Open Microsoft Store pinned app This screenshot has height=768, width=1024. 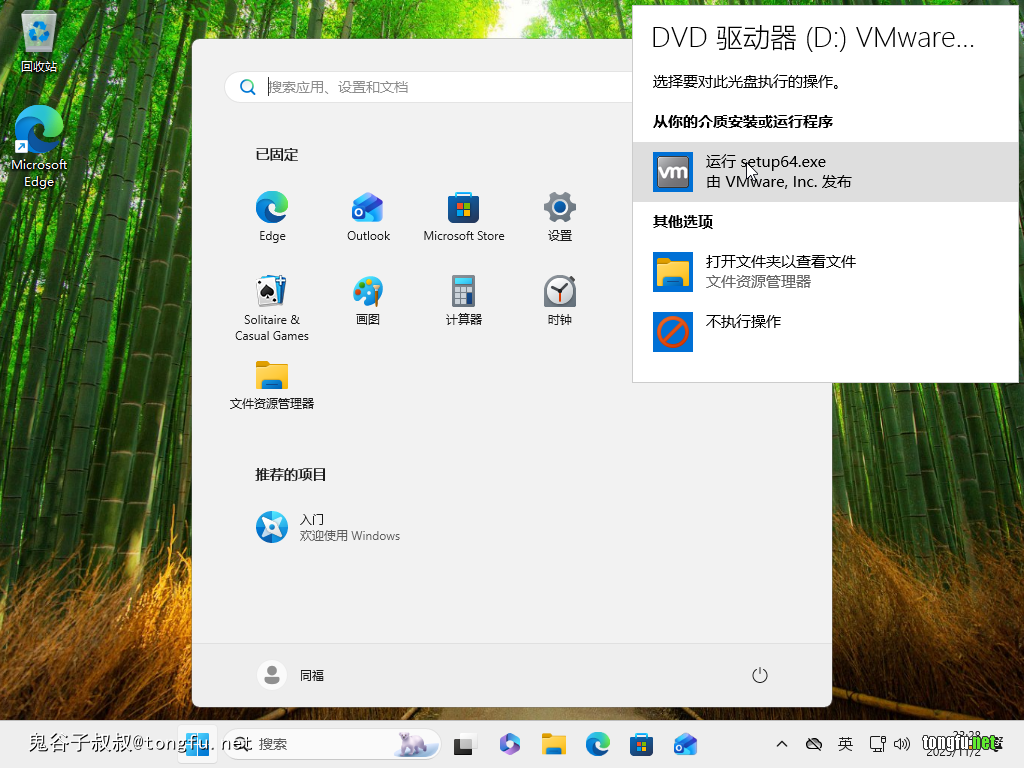pos(463,216)
